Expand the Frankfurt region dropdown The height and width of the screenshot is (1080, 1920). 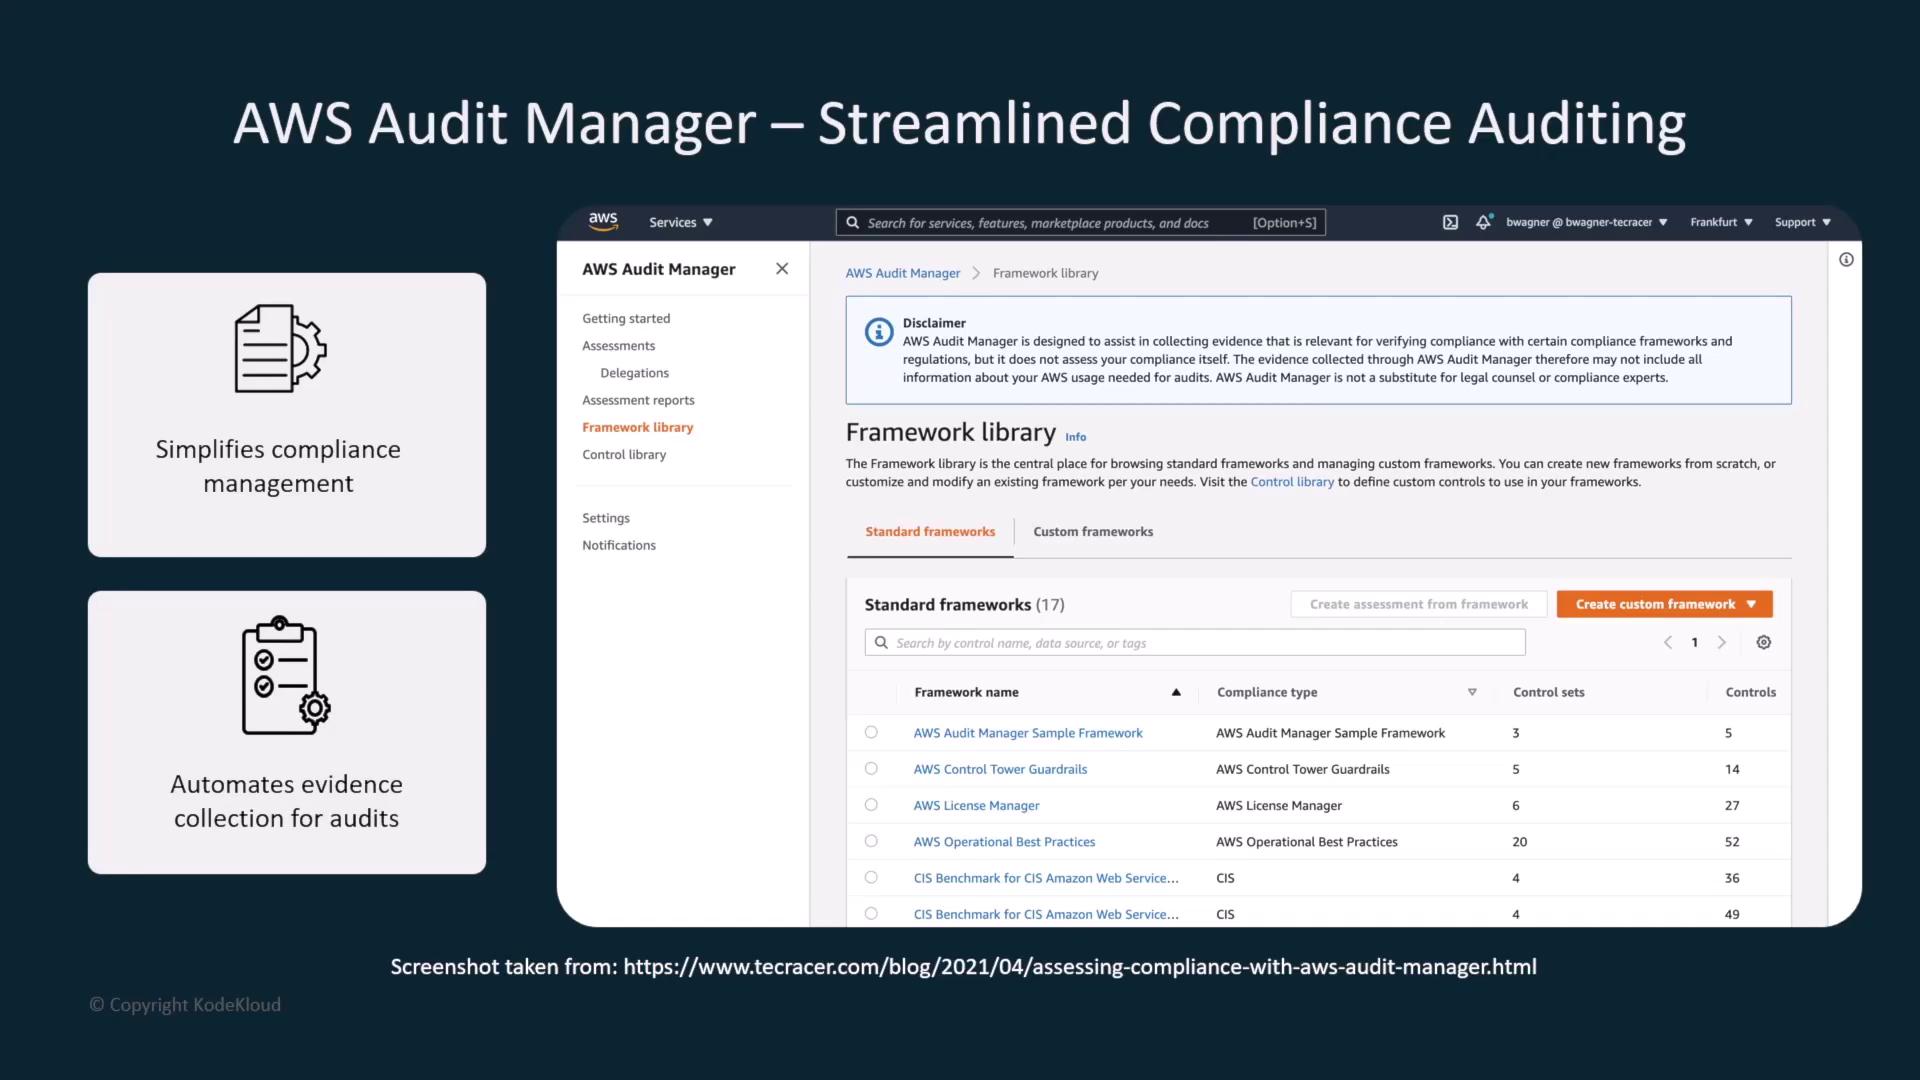click(x=1721, y=222)
